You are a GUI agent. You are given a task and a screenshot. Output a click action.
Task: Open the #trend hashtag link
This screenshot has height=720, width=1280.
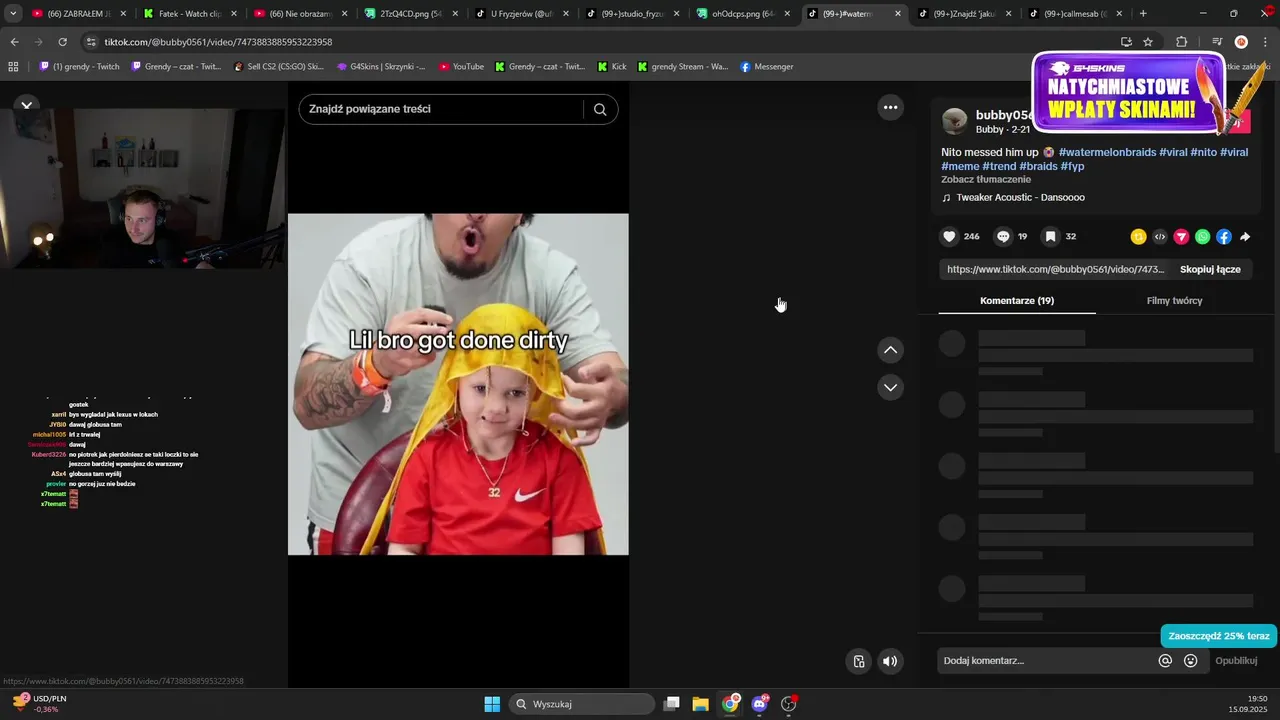[999, 166]
